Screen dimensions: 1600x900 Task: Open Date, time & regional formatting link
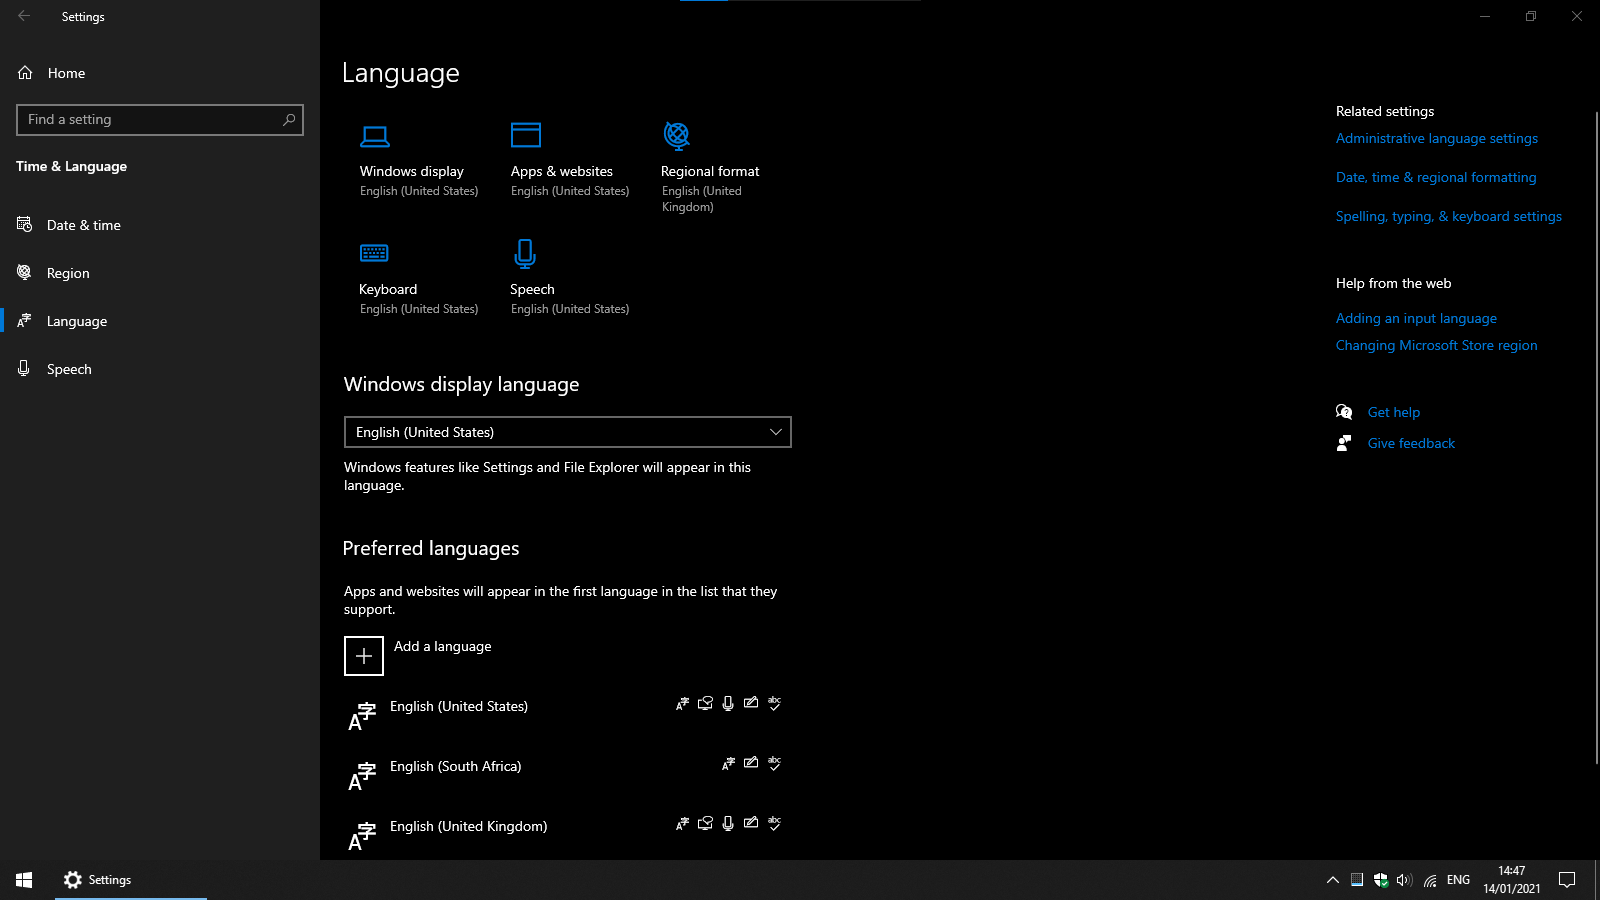(x=1436, y=177)
